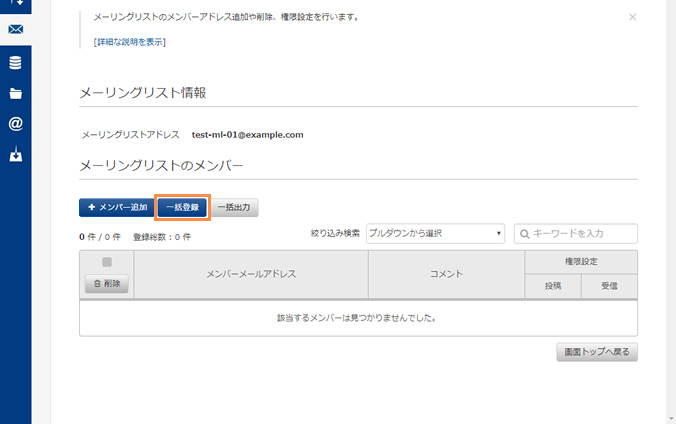This screenshot has width=676, height=424.
Task: Click the scrollbar down arrow at the bottom right
Action: coord(668,417)
